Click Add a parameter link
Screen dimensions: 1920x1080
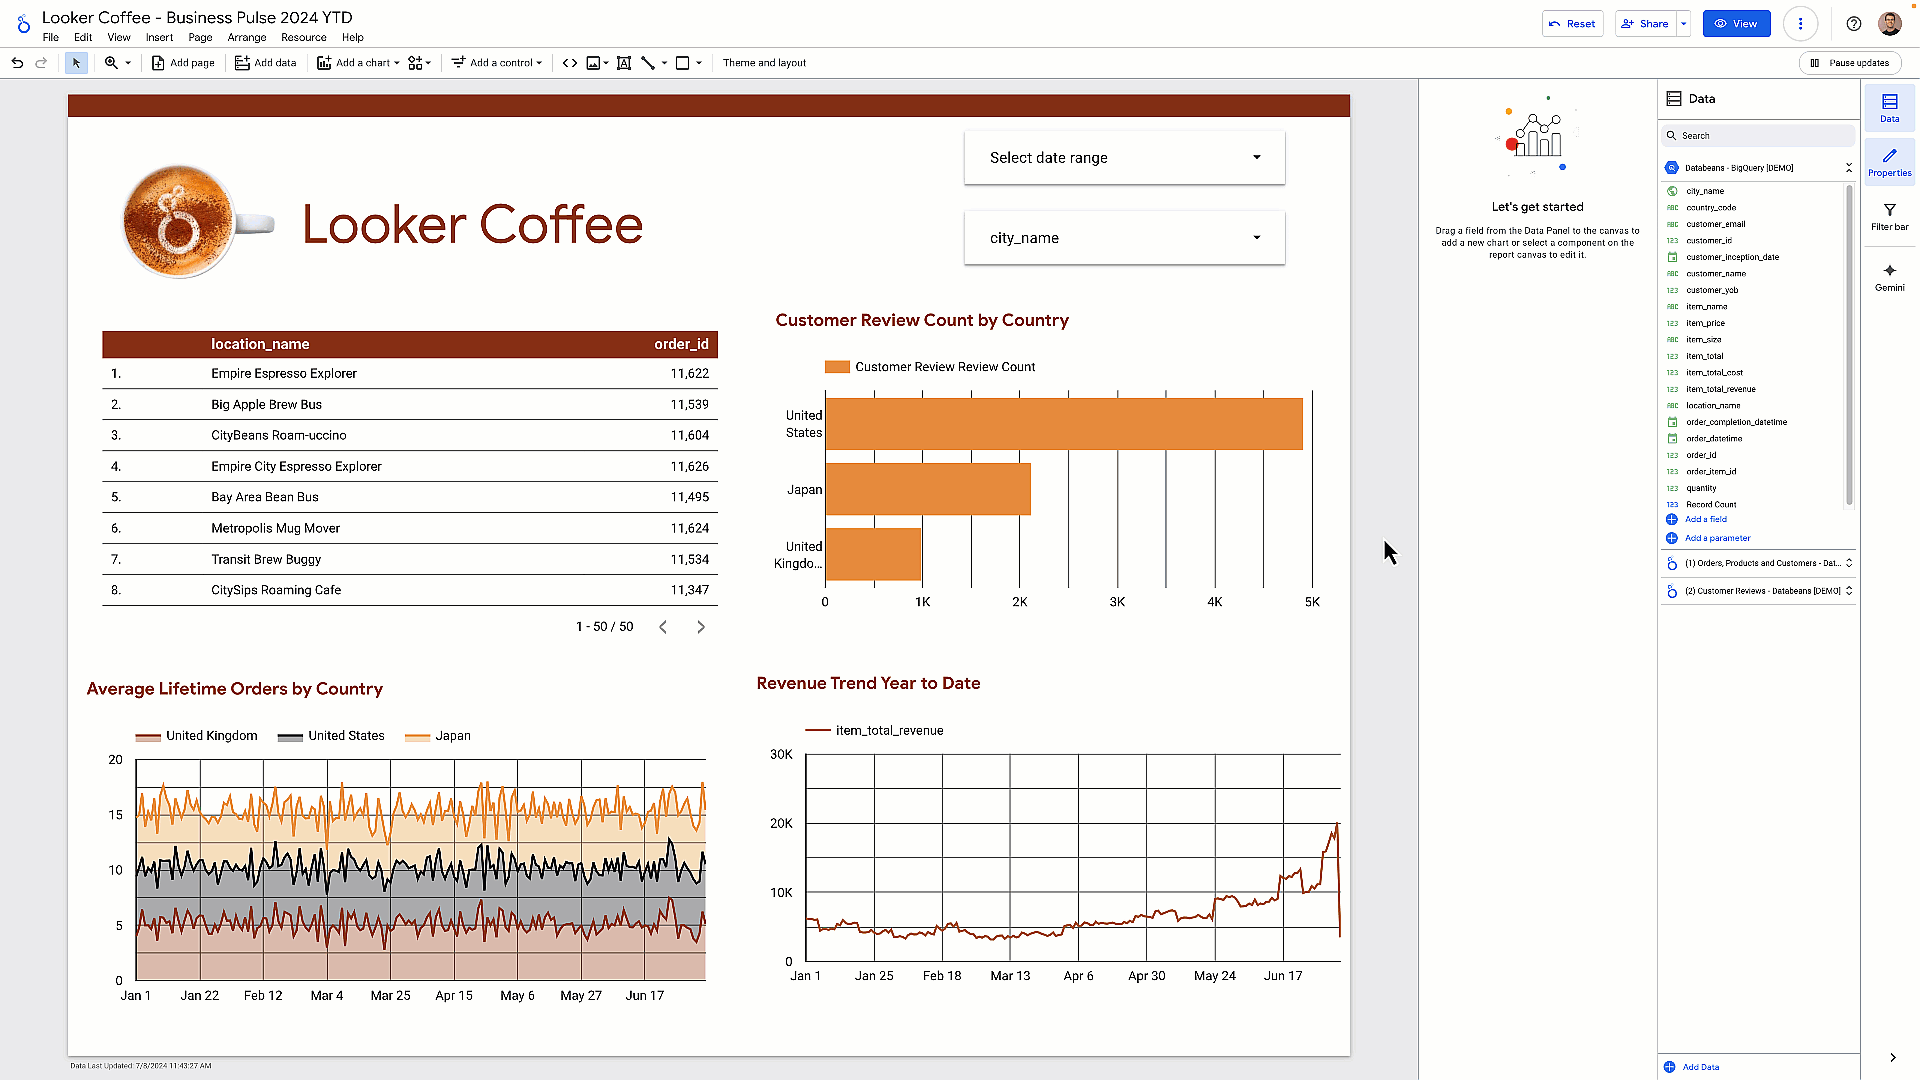tap(1717, 538)
